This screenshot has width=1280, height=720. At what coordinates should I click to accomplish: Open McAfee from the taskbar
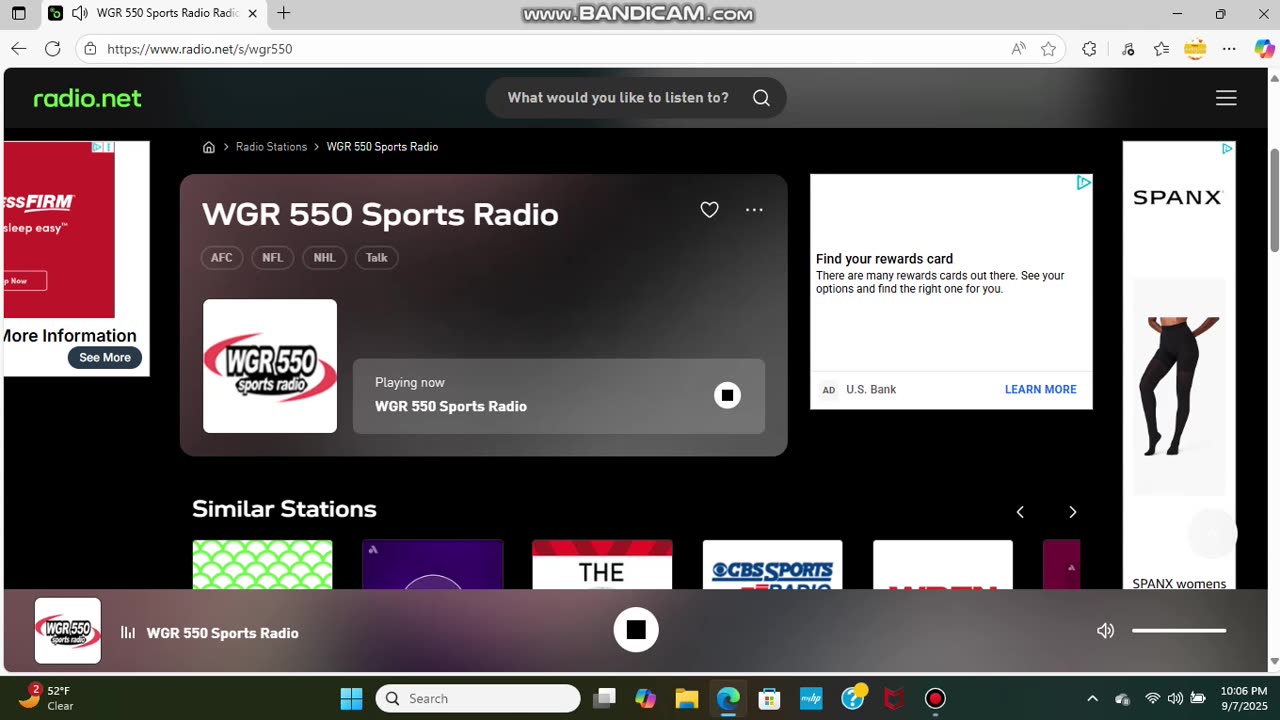pos(894,698)
